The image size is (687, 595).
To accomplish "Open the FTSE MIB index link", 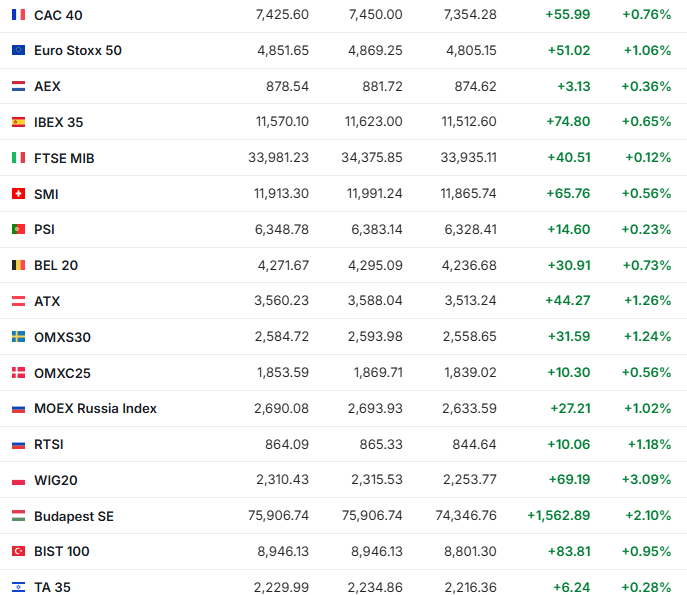I will pyautogui.click(x=64, y=158).
